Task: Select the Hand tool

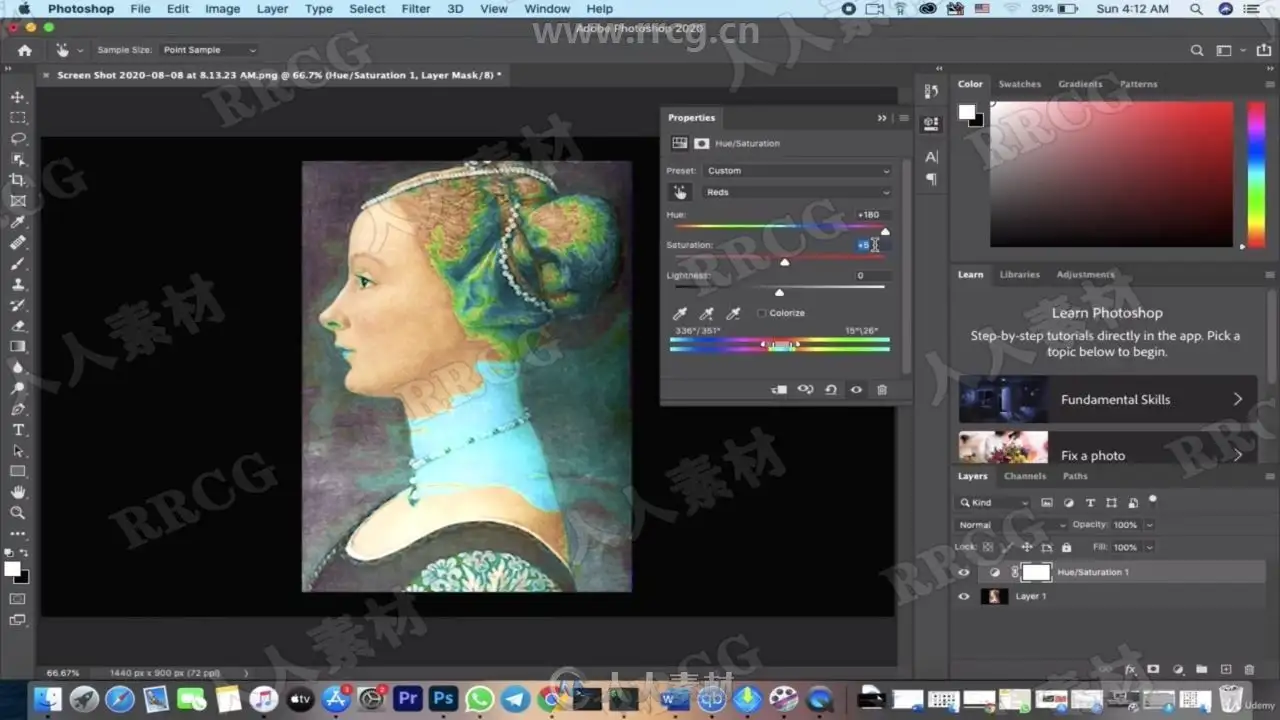Action: pos(18,492)
